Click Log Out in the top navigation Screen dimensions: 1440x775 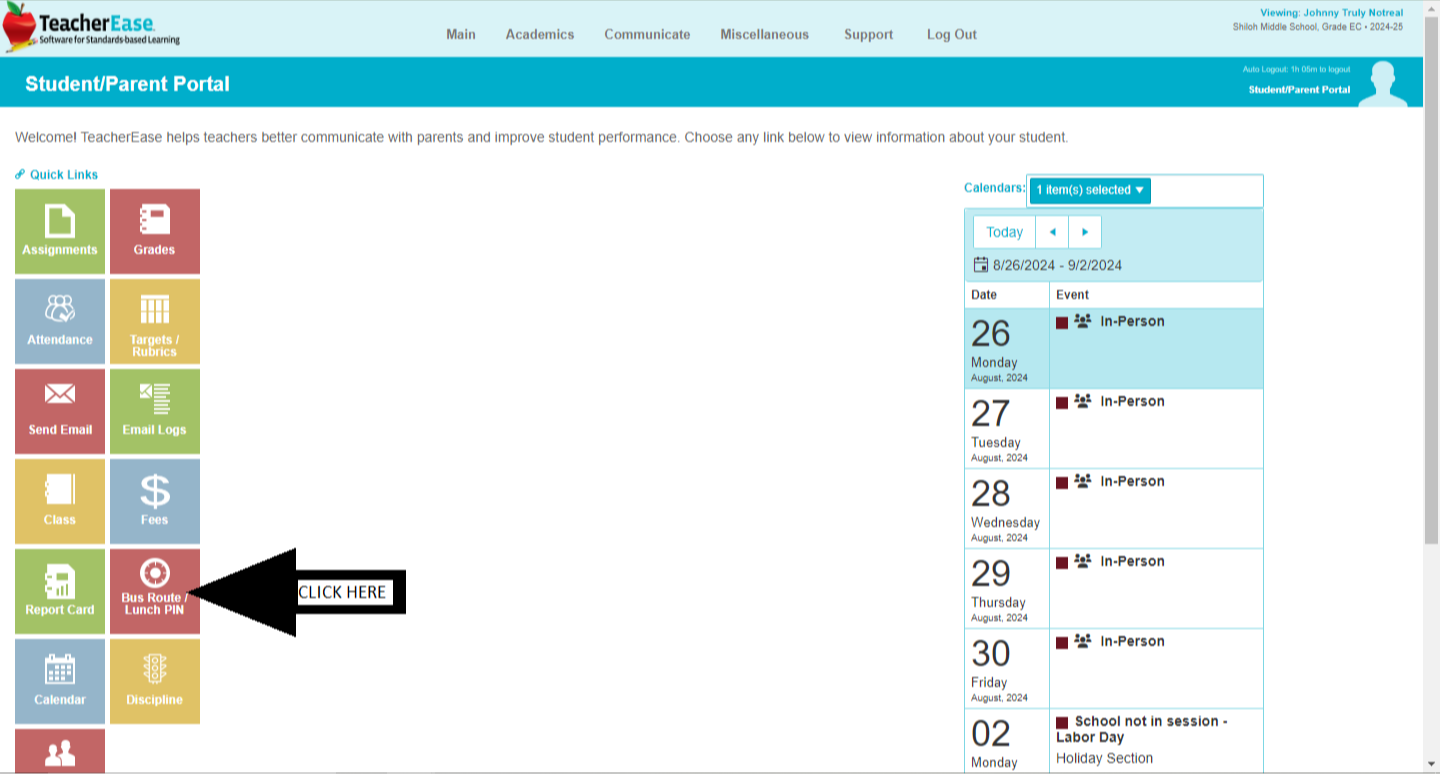[952, 34]
